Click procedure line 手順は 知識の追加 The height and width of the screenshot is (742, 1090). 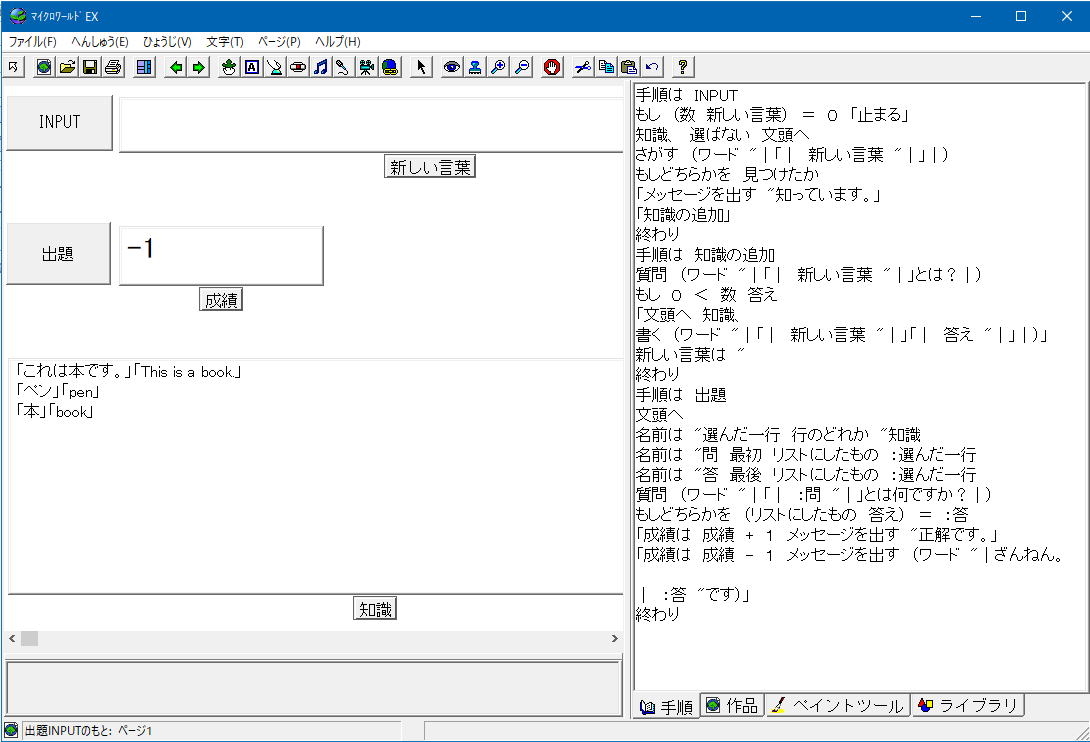(705, 255)
